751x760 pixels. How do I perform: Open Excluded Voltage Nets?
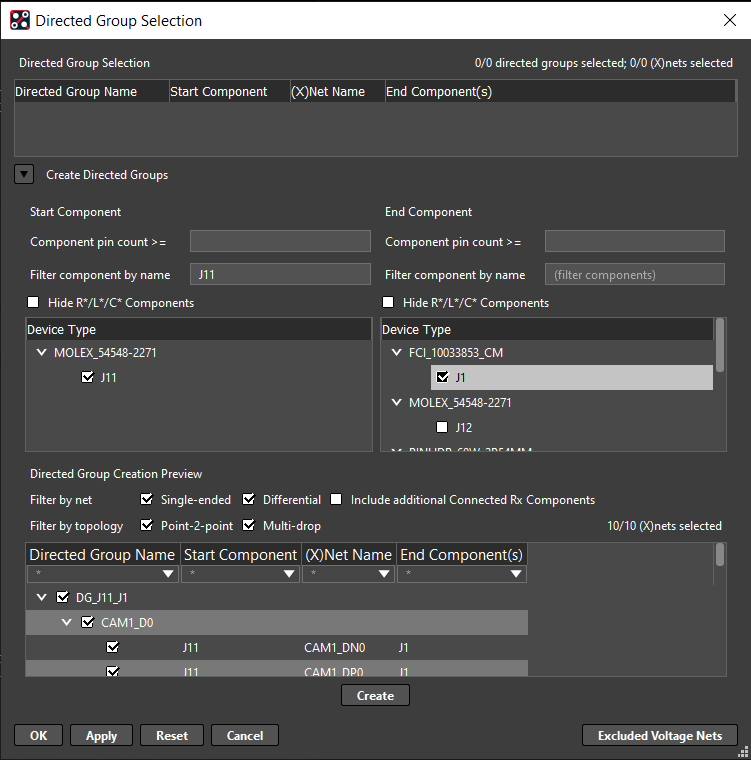(659, 735)
